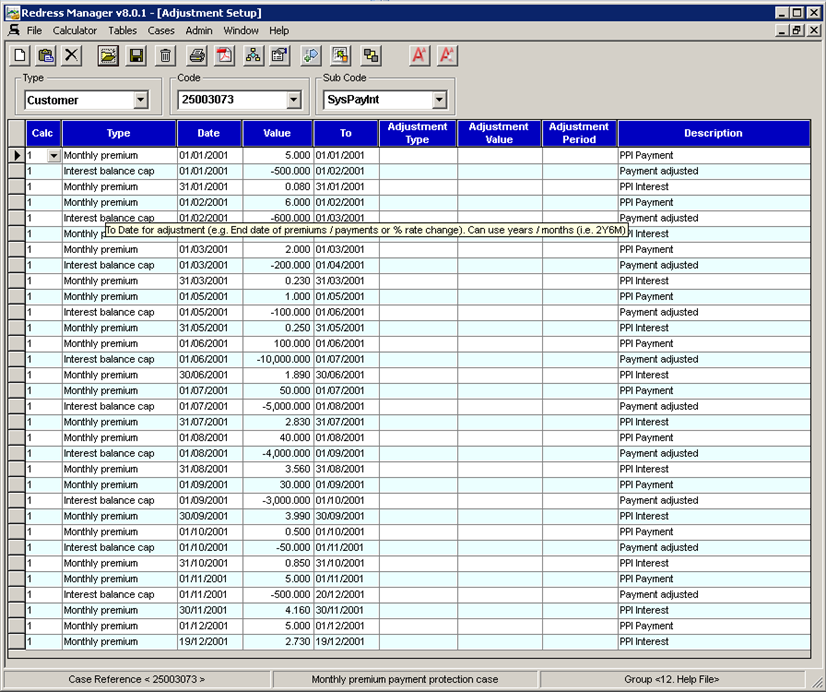The image size is (826, 692).
Task: Click the overlapping squares toolbar icon
Action: [371, 55]
